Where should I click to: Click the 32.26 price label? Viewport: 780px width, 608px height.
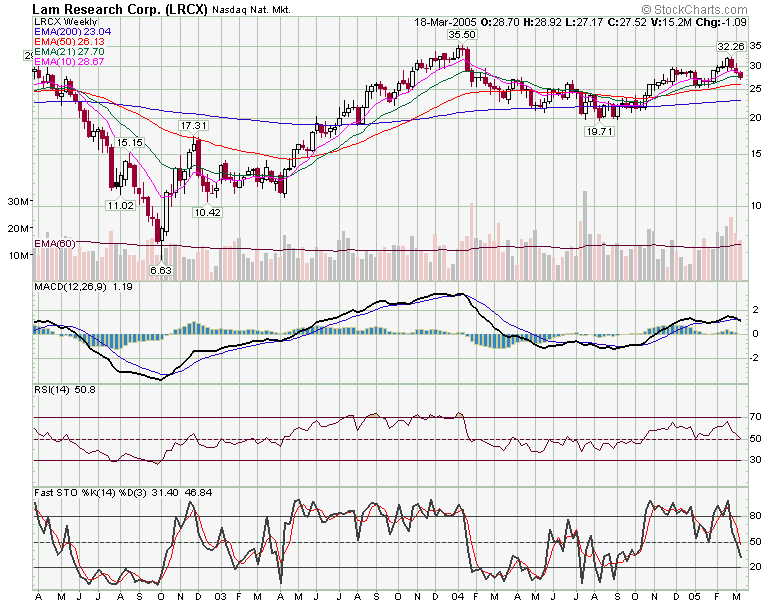731,47
